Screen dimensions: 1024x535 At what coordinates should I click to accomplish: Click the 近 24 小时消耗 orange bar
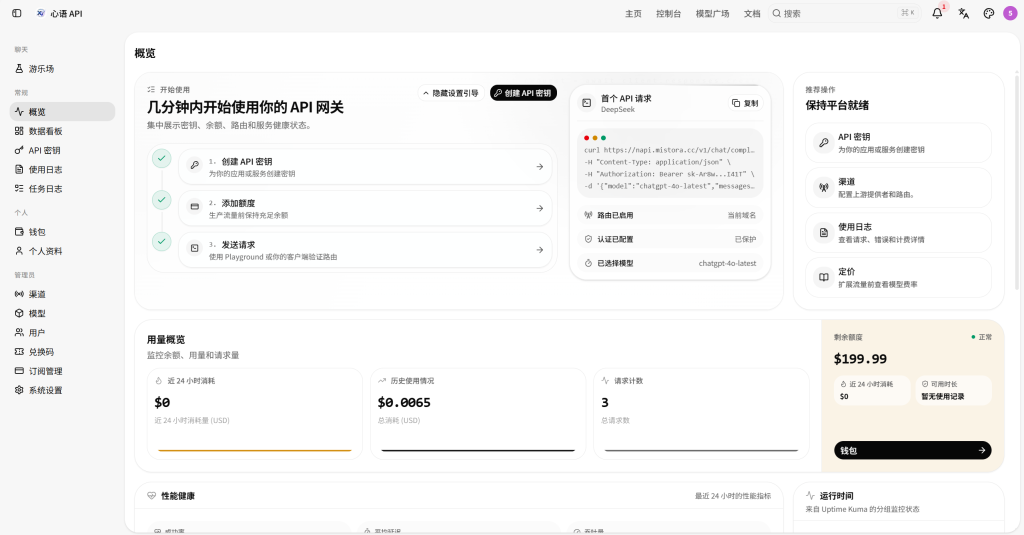pyautogui.click(x=255, y=450)
